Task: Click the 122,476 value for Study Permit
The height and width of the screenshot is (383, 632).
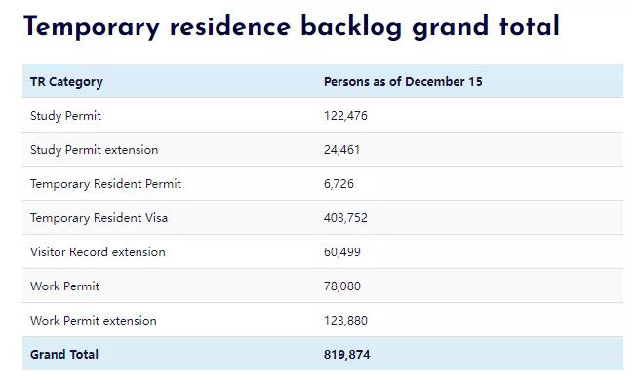Action: tap(346, 116)
